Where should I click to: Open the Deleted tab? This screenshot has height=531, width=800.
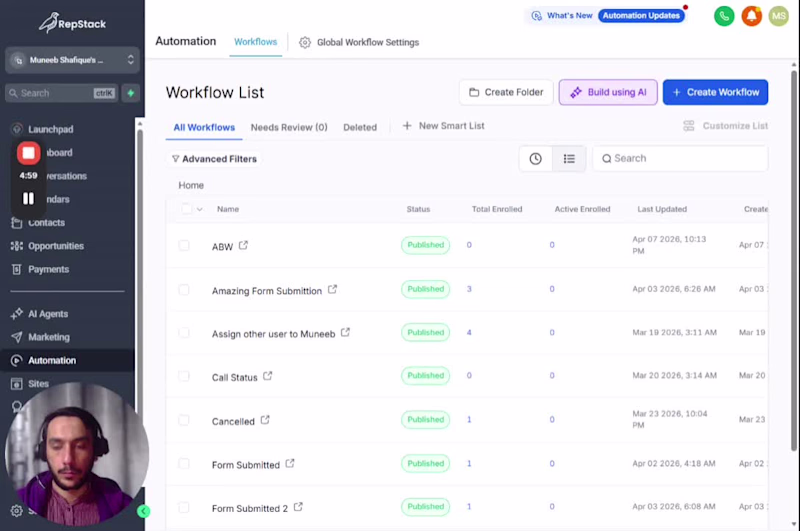[360, 128]
